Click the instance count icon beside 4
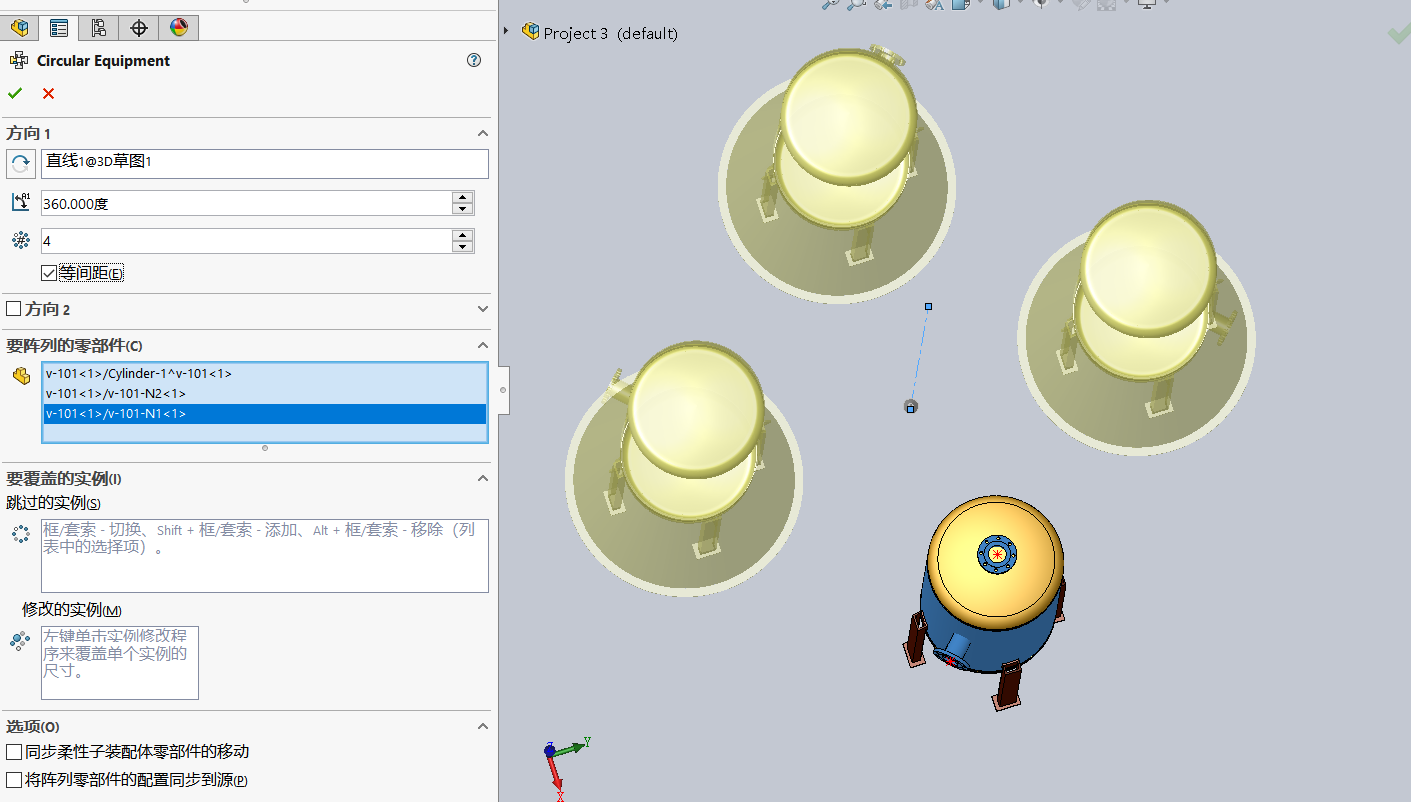The width and height of the screenshot is (1411, 802). point(20,241)
